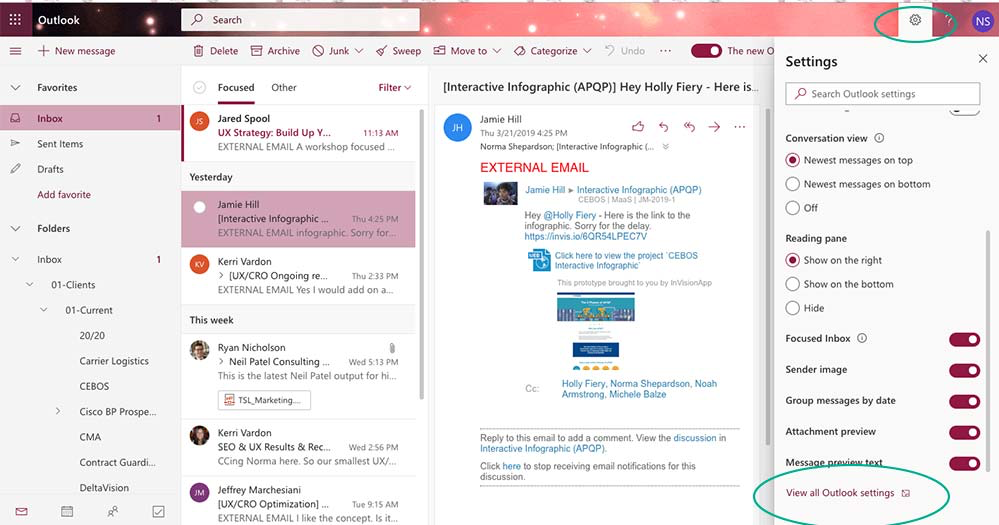
Task: Close the Settings panel
Action: pos(982,59)
